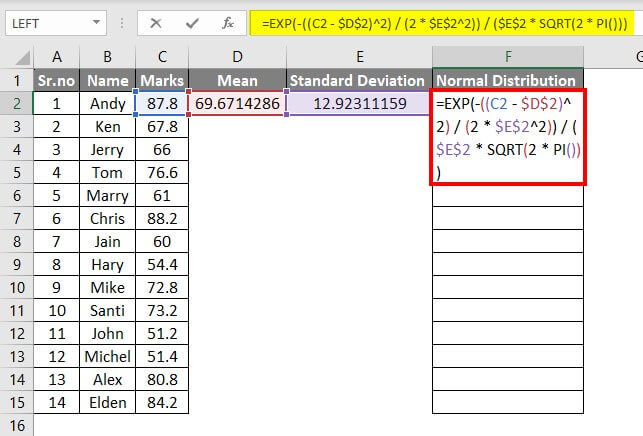The height and width of the screenshot is (436, 643).
Task: Select the name cell Jerry
Action: pyautogui.click(x=107, y=149)
